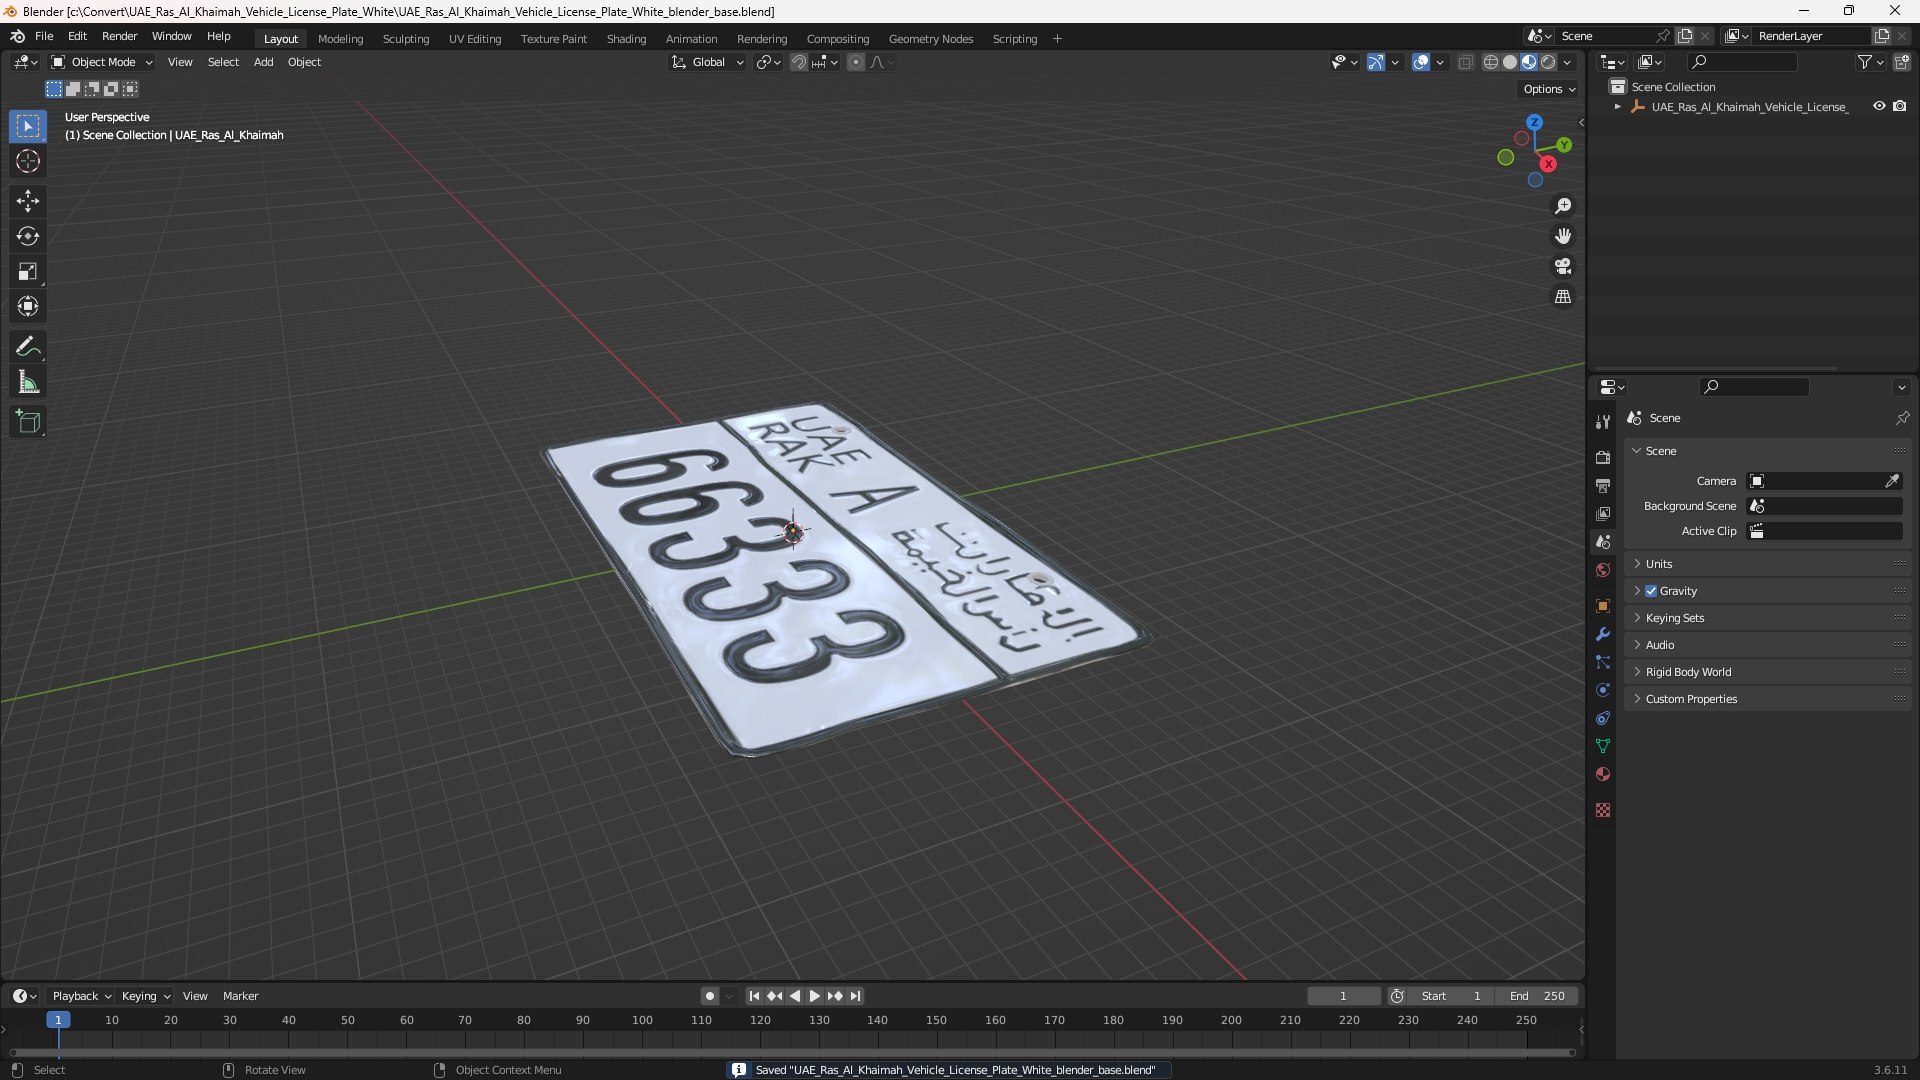Click the Add Cube tool

[28, 422]
